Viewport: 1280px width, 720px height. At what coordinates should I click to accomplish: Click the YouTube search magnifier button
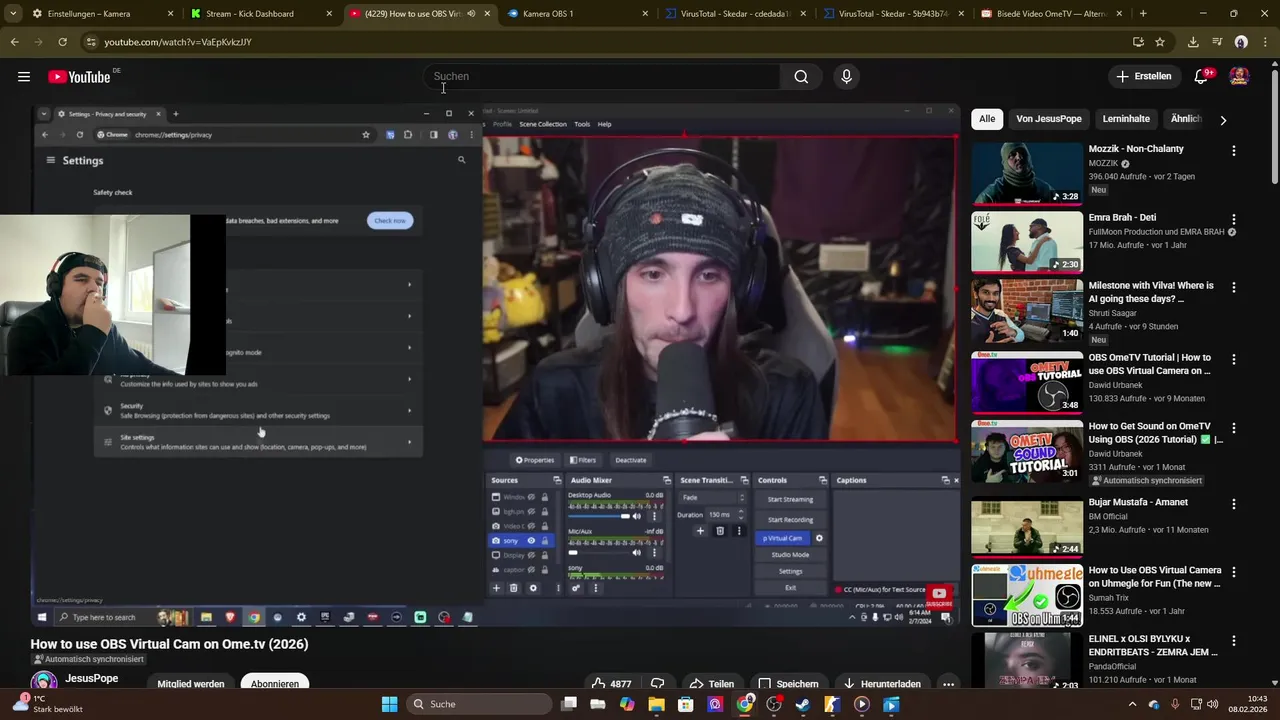tap(801, 77)
